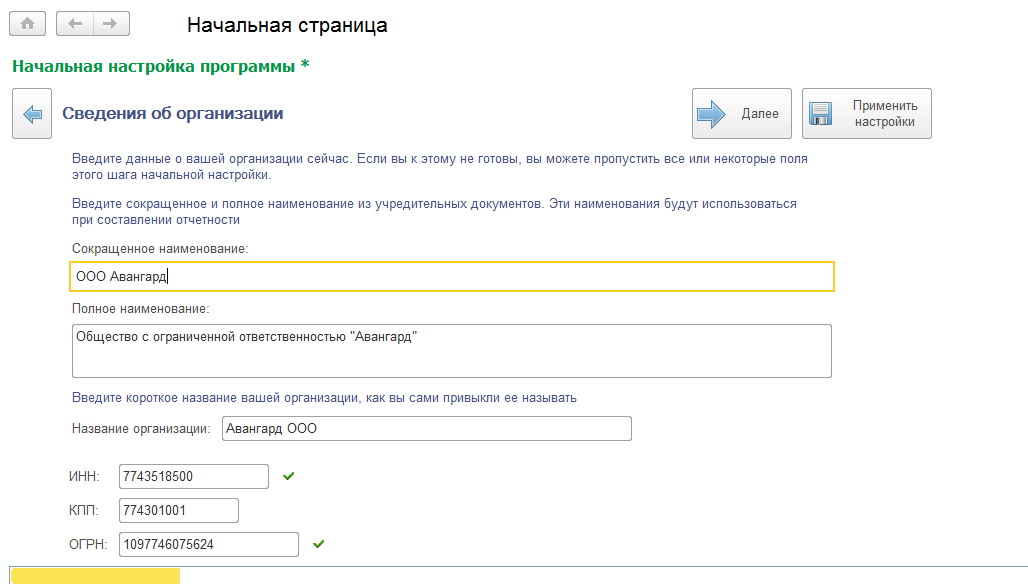Click the Сведения об организации heading

point(173,114)
